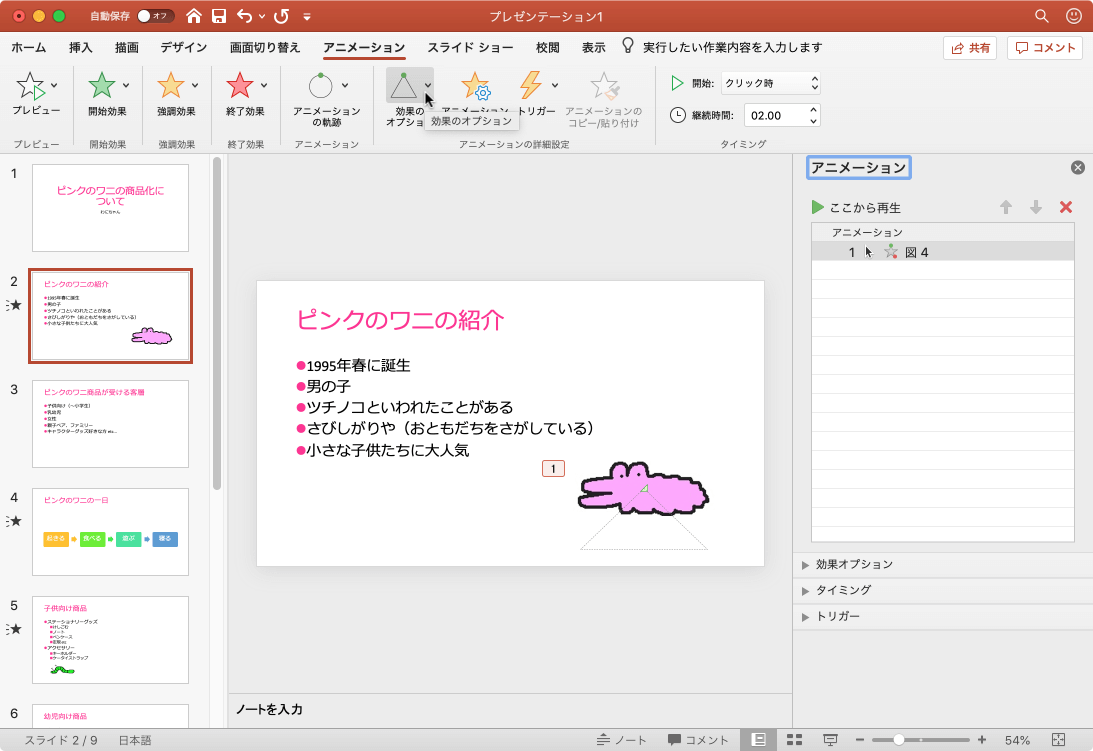
Task: Select the slide 4 thumbnail
Action: [110, 532]
